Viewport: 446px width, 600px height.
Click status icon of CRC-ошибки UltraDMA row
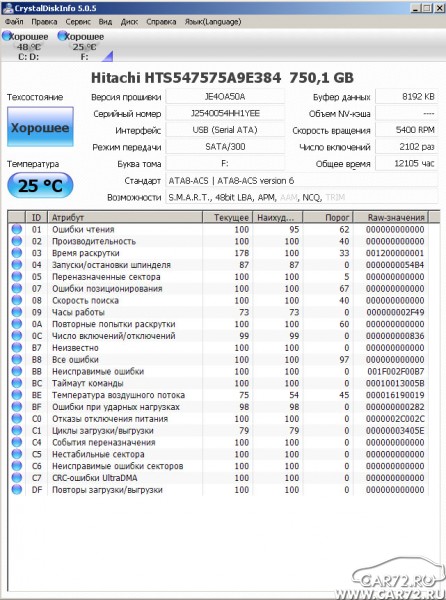pos(16,478)
